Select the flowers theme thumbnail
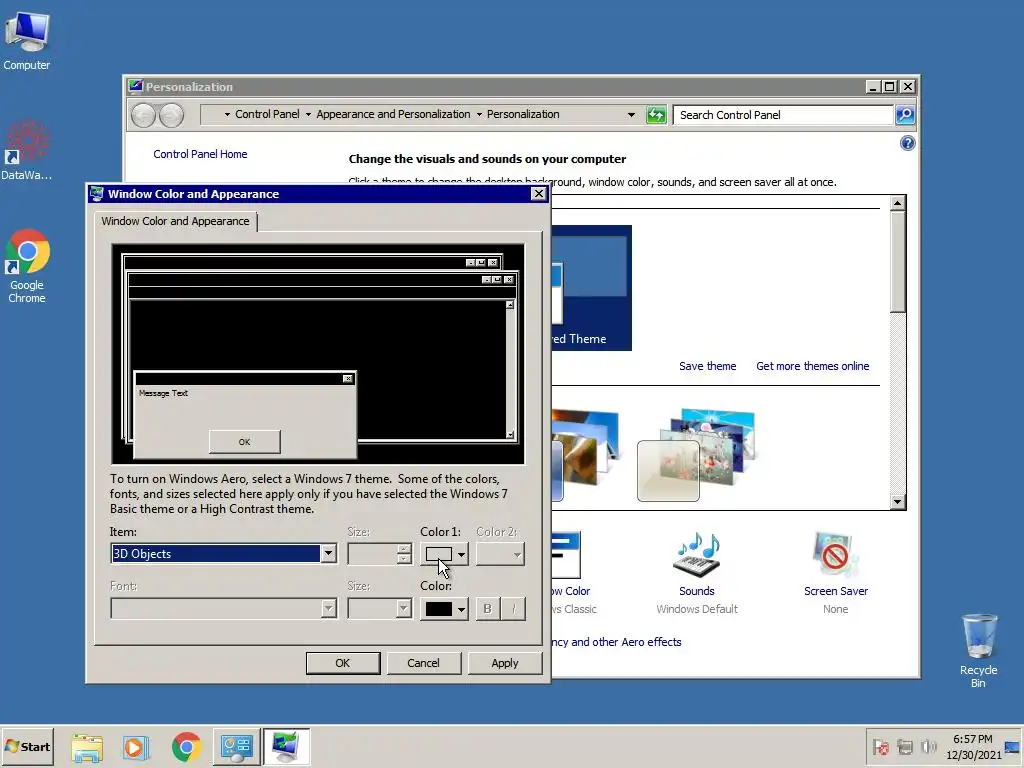Screen dimensions: 1024x768 coord(696,455)
